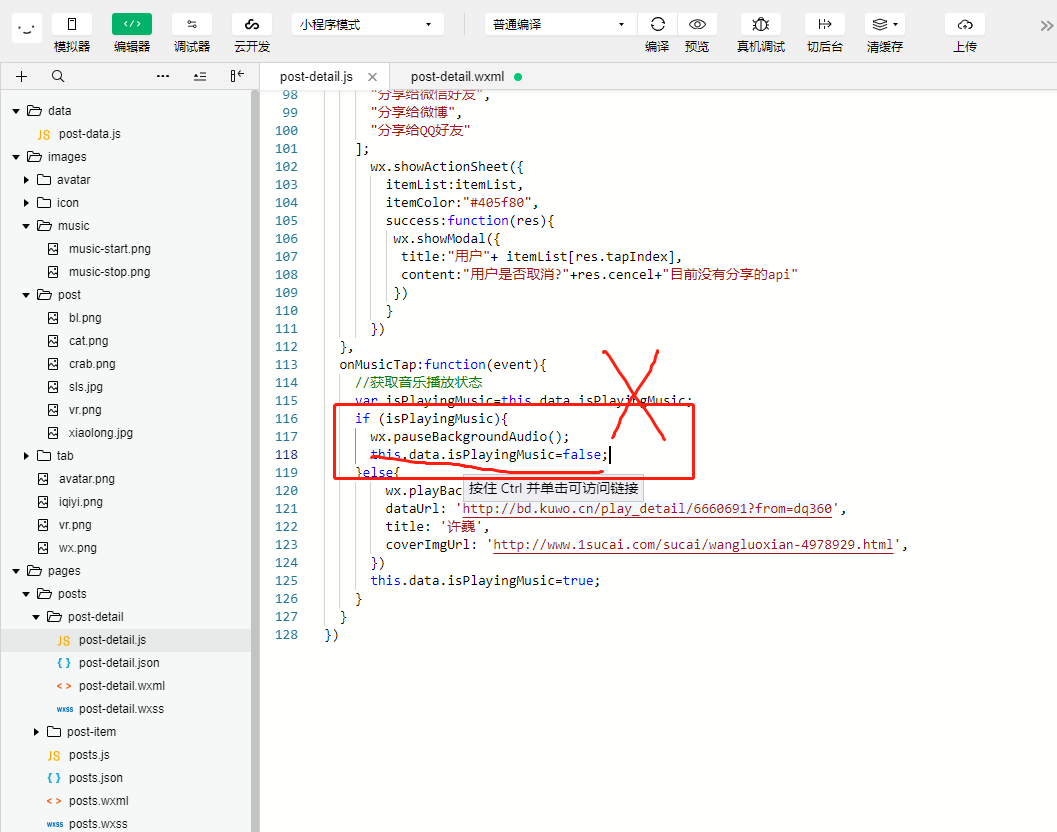Open 云开发 cloud development
This screenshot has height=832, width=1057.
click(x=252, y=24)
